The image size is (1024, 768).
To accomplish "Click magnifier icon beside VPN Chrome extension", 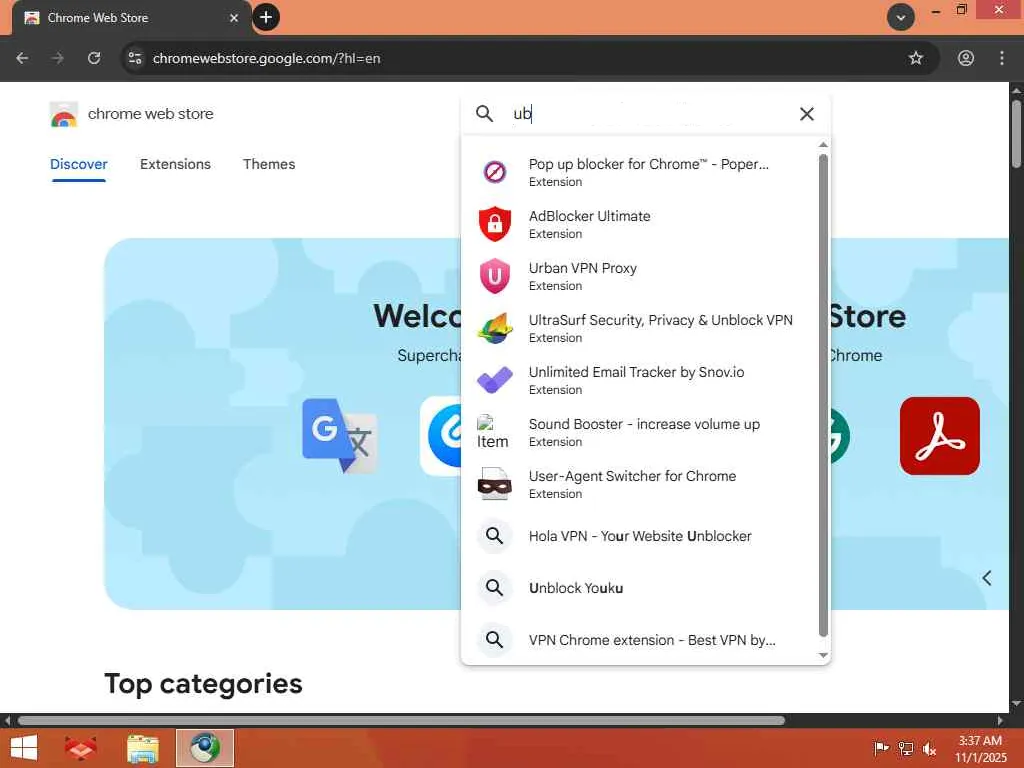I will tap(494, 640).
